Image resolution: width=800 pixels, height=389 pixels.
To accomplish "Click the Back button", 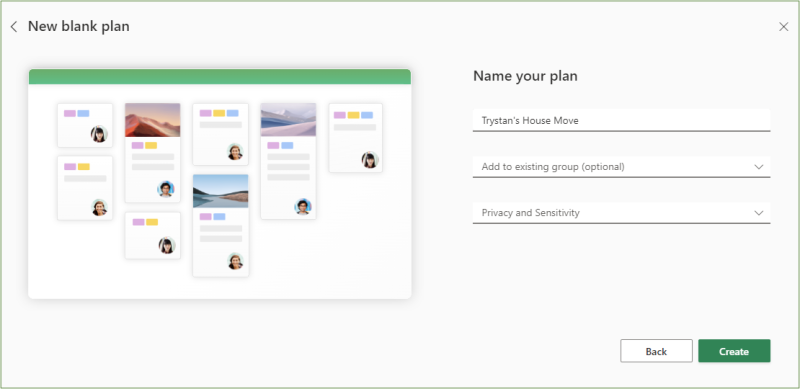I will [656, 351].
